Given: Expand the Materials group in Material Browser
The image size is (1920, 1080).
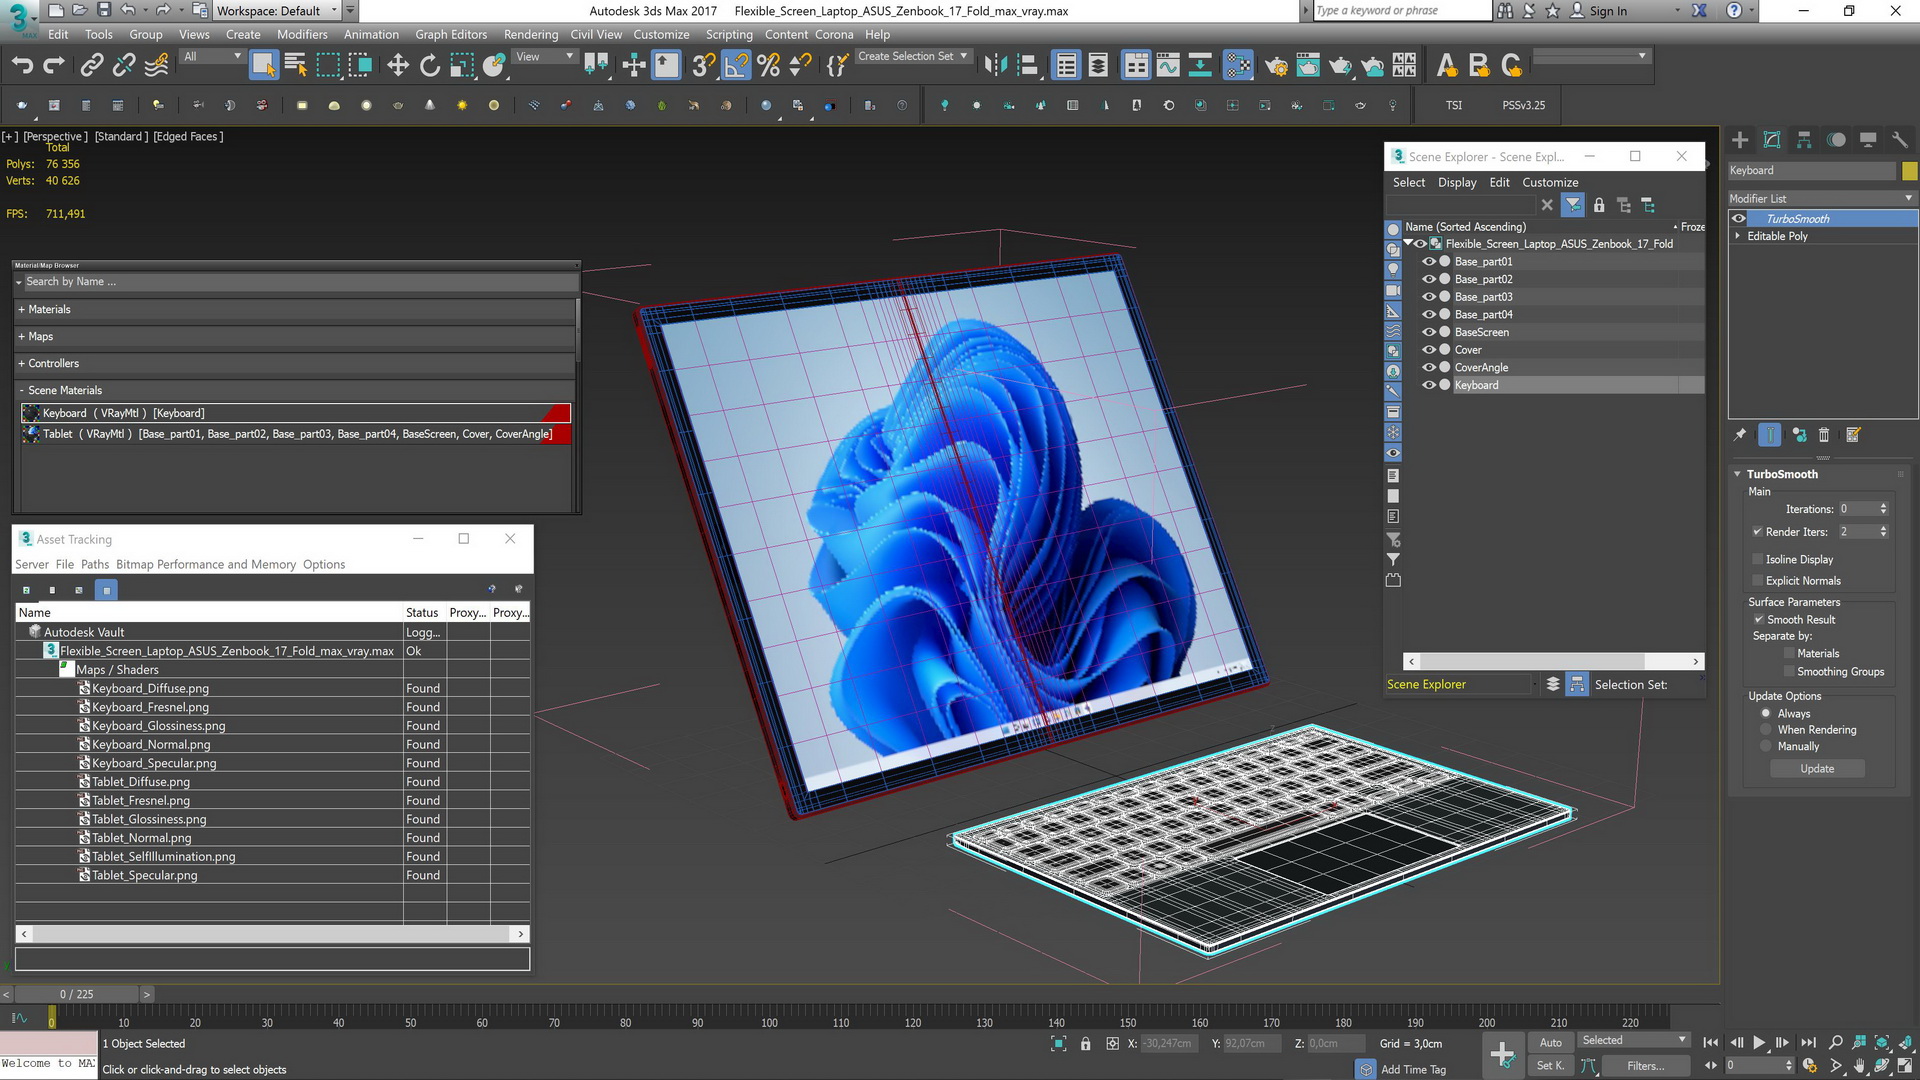Looking at the screenshot, I should [21, 310].
